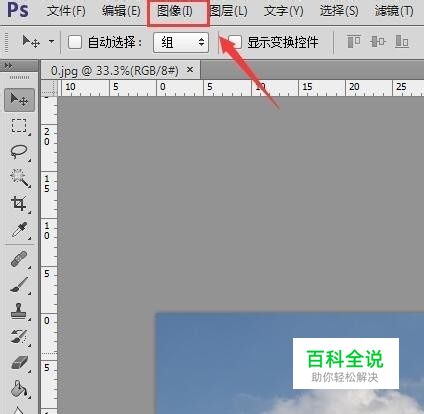Image resolution: width=424 pixels, height=414 pixels.
Task: Open tool preset picker dropdown arrow
Action: coord(51,42)
